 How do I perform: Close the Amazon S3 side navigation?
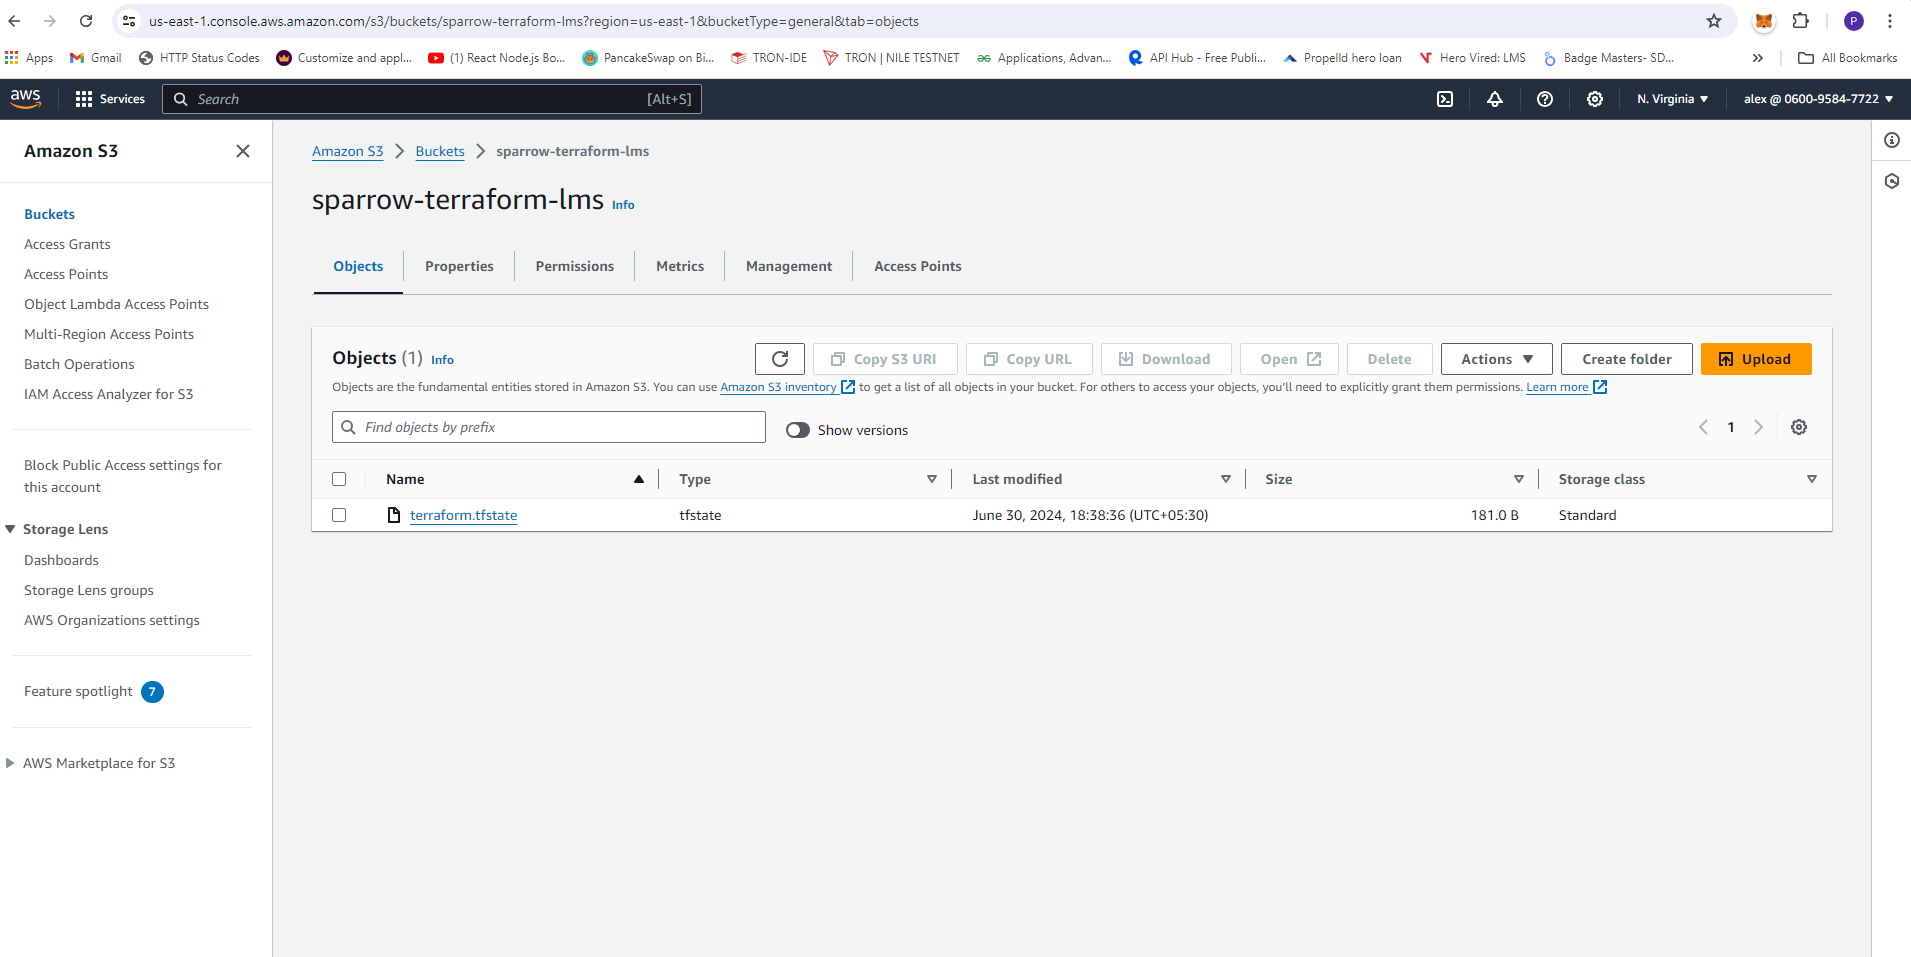pos(243,151)
